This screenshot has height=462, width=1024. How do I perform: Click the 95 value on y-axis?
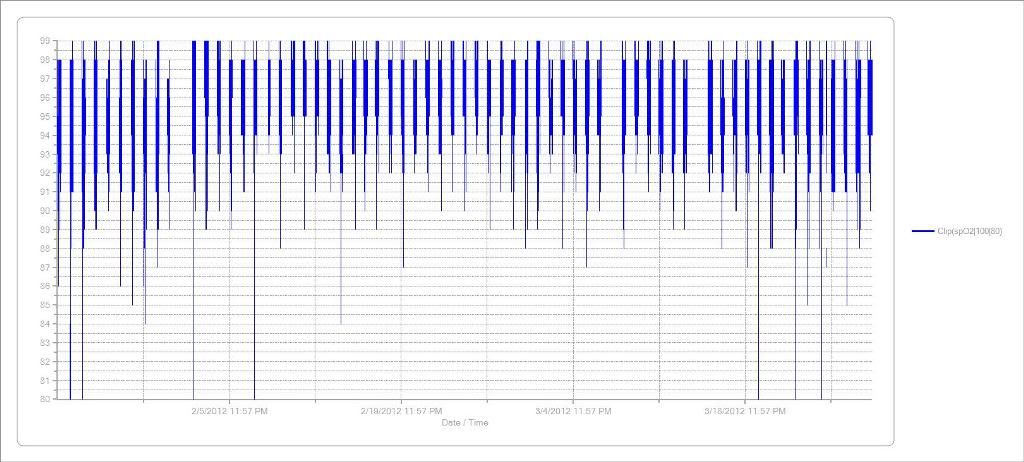[x=45, y=116]
